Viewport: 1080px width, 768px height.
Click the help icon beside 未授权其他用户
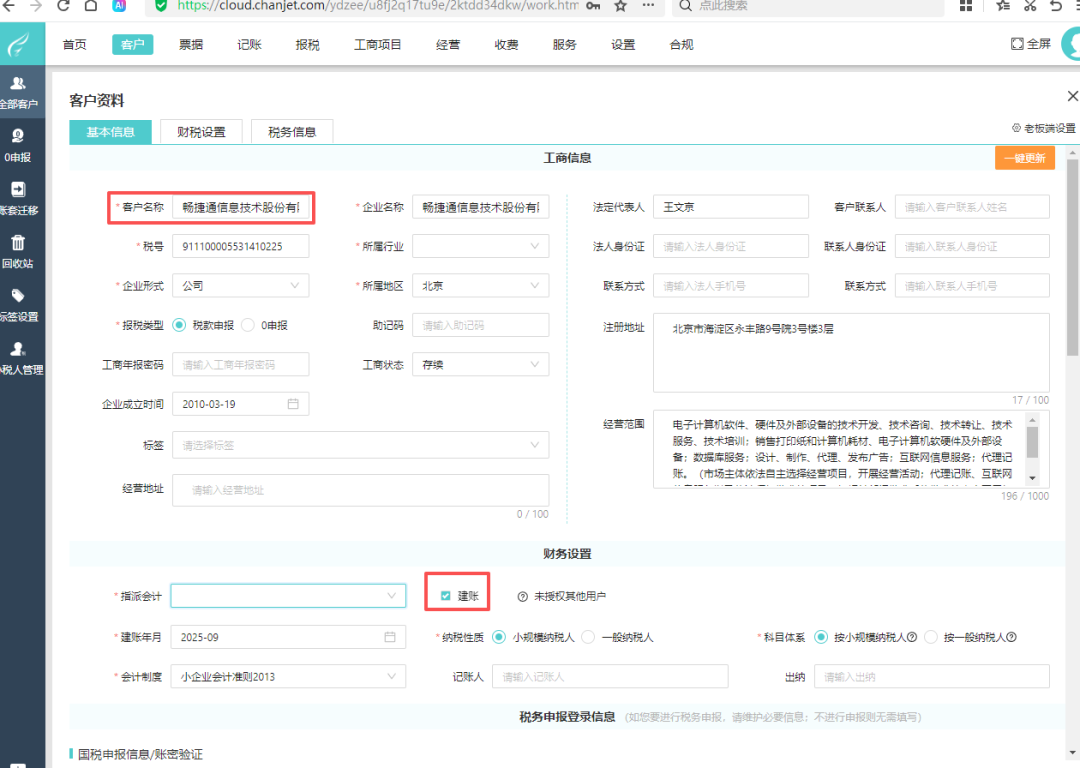click(x=523, y=596)
